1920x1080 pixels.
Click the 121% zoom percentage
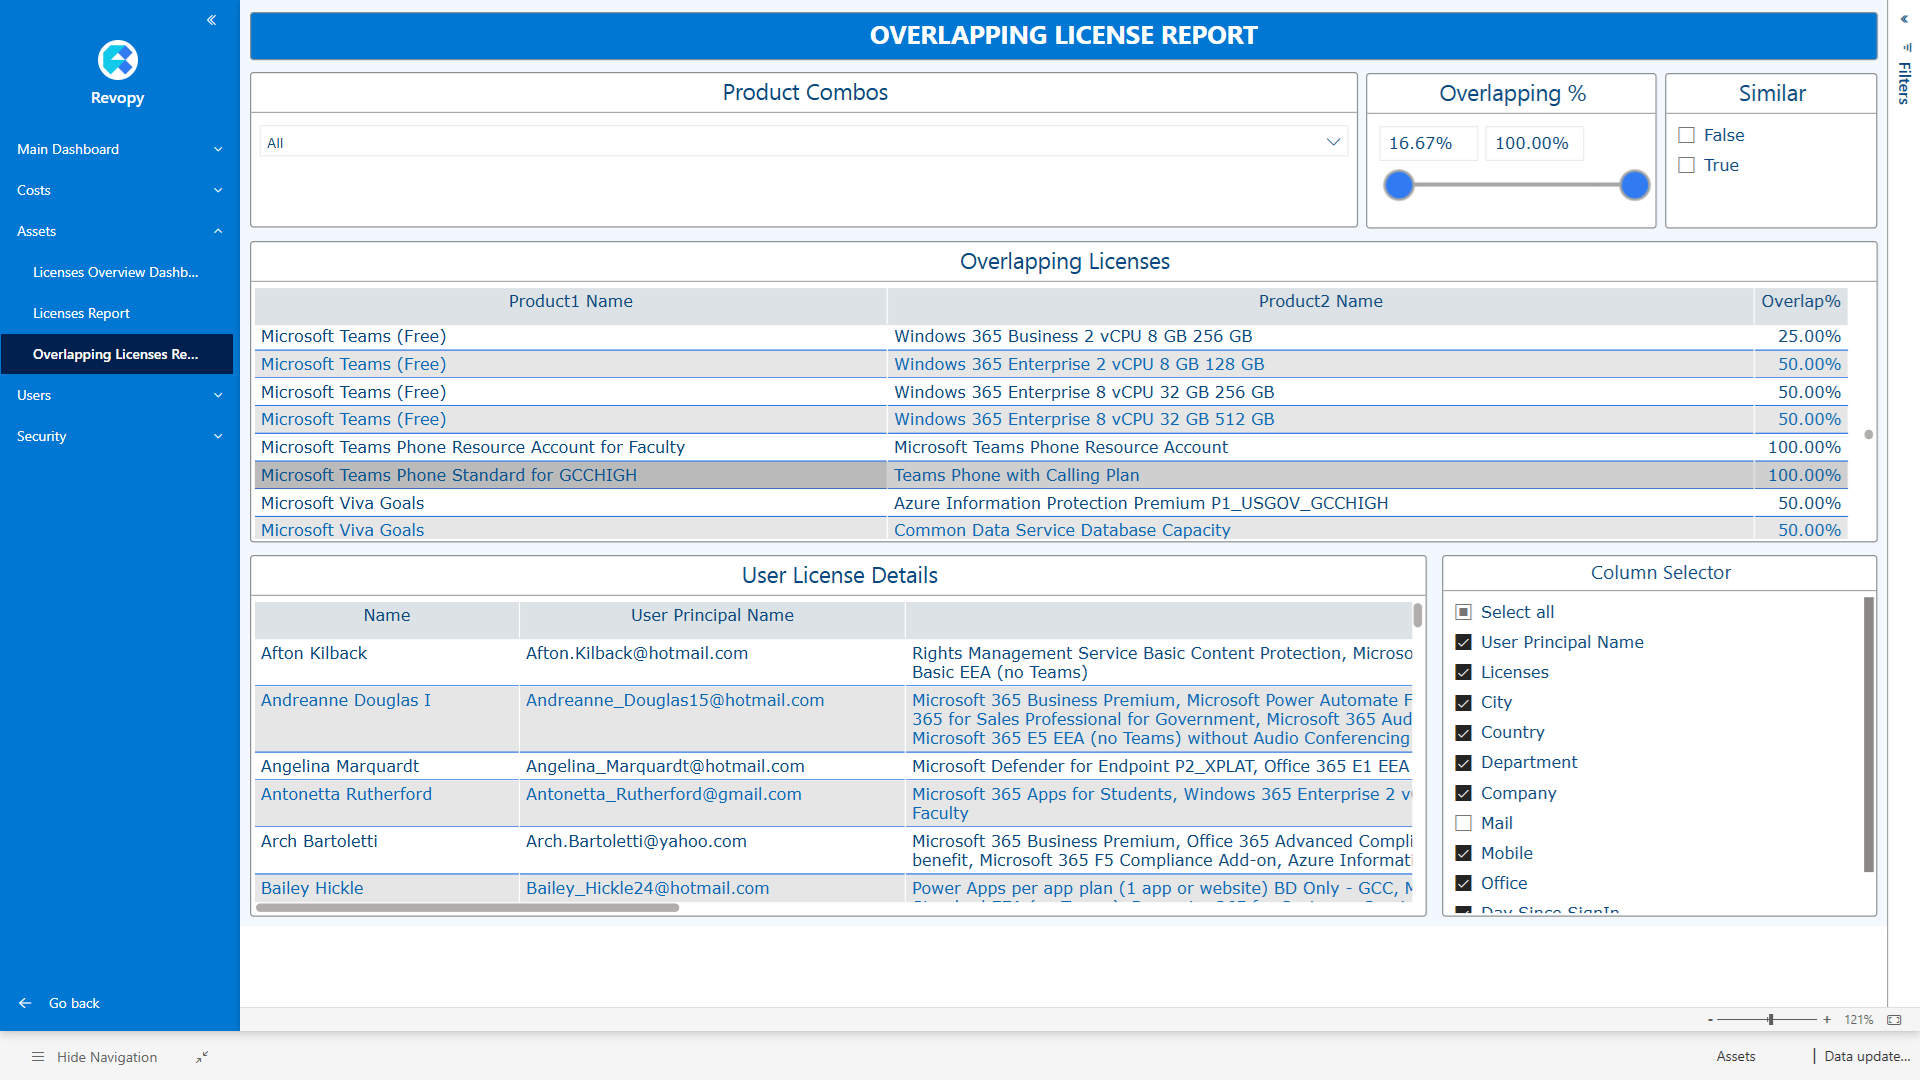coord(1858,1020)
